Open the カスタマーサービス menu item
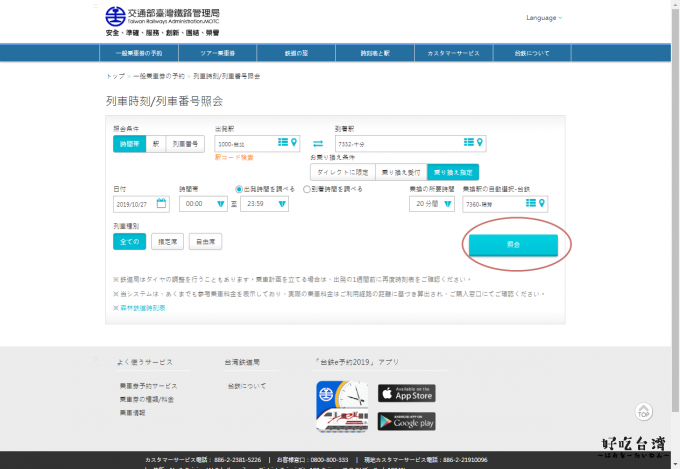This screenshot has width=680, height=469. 455,52
